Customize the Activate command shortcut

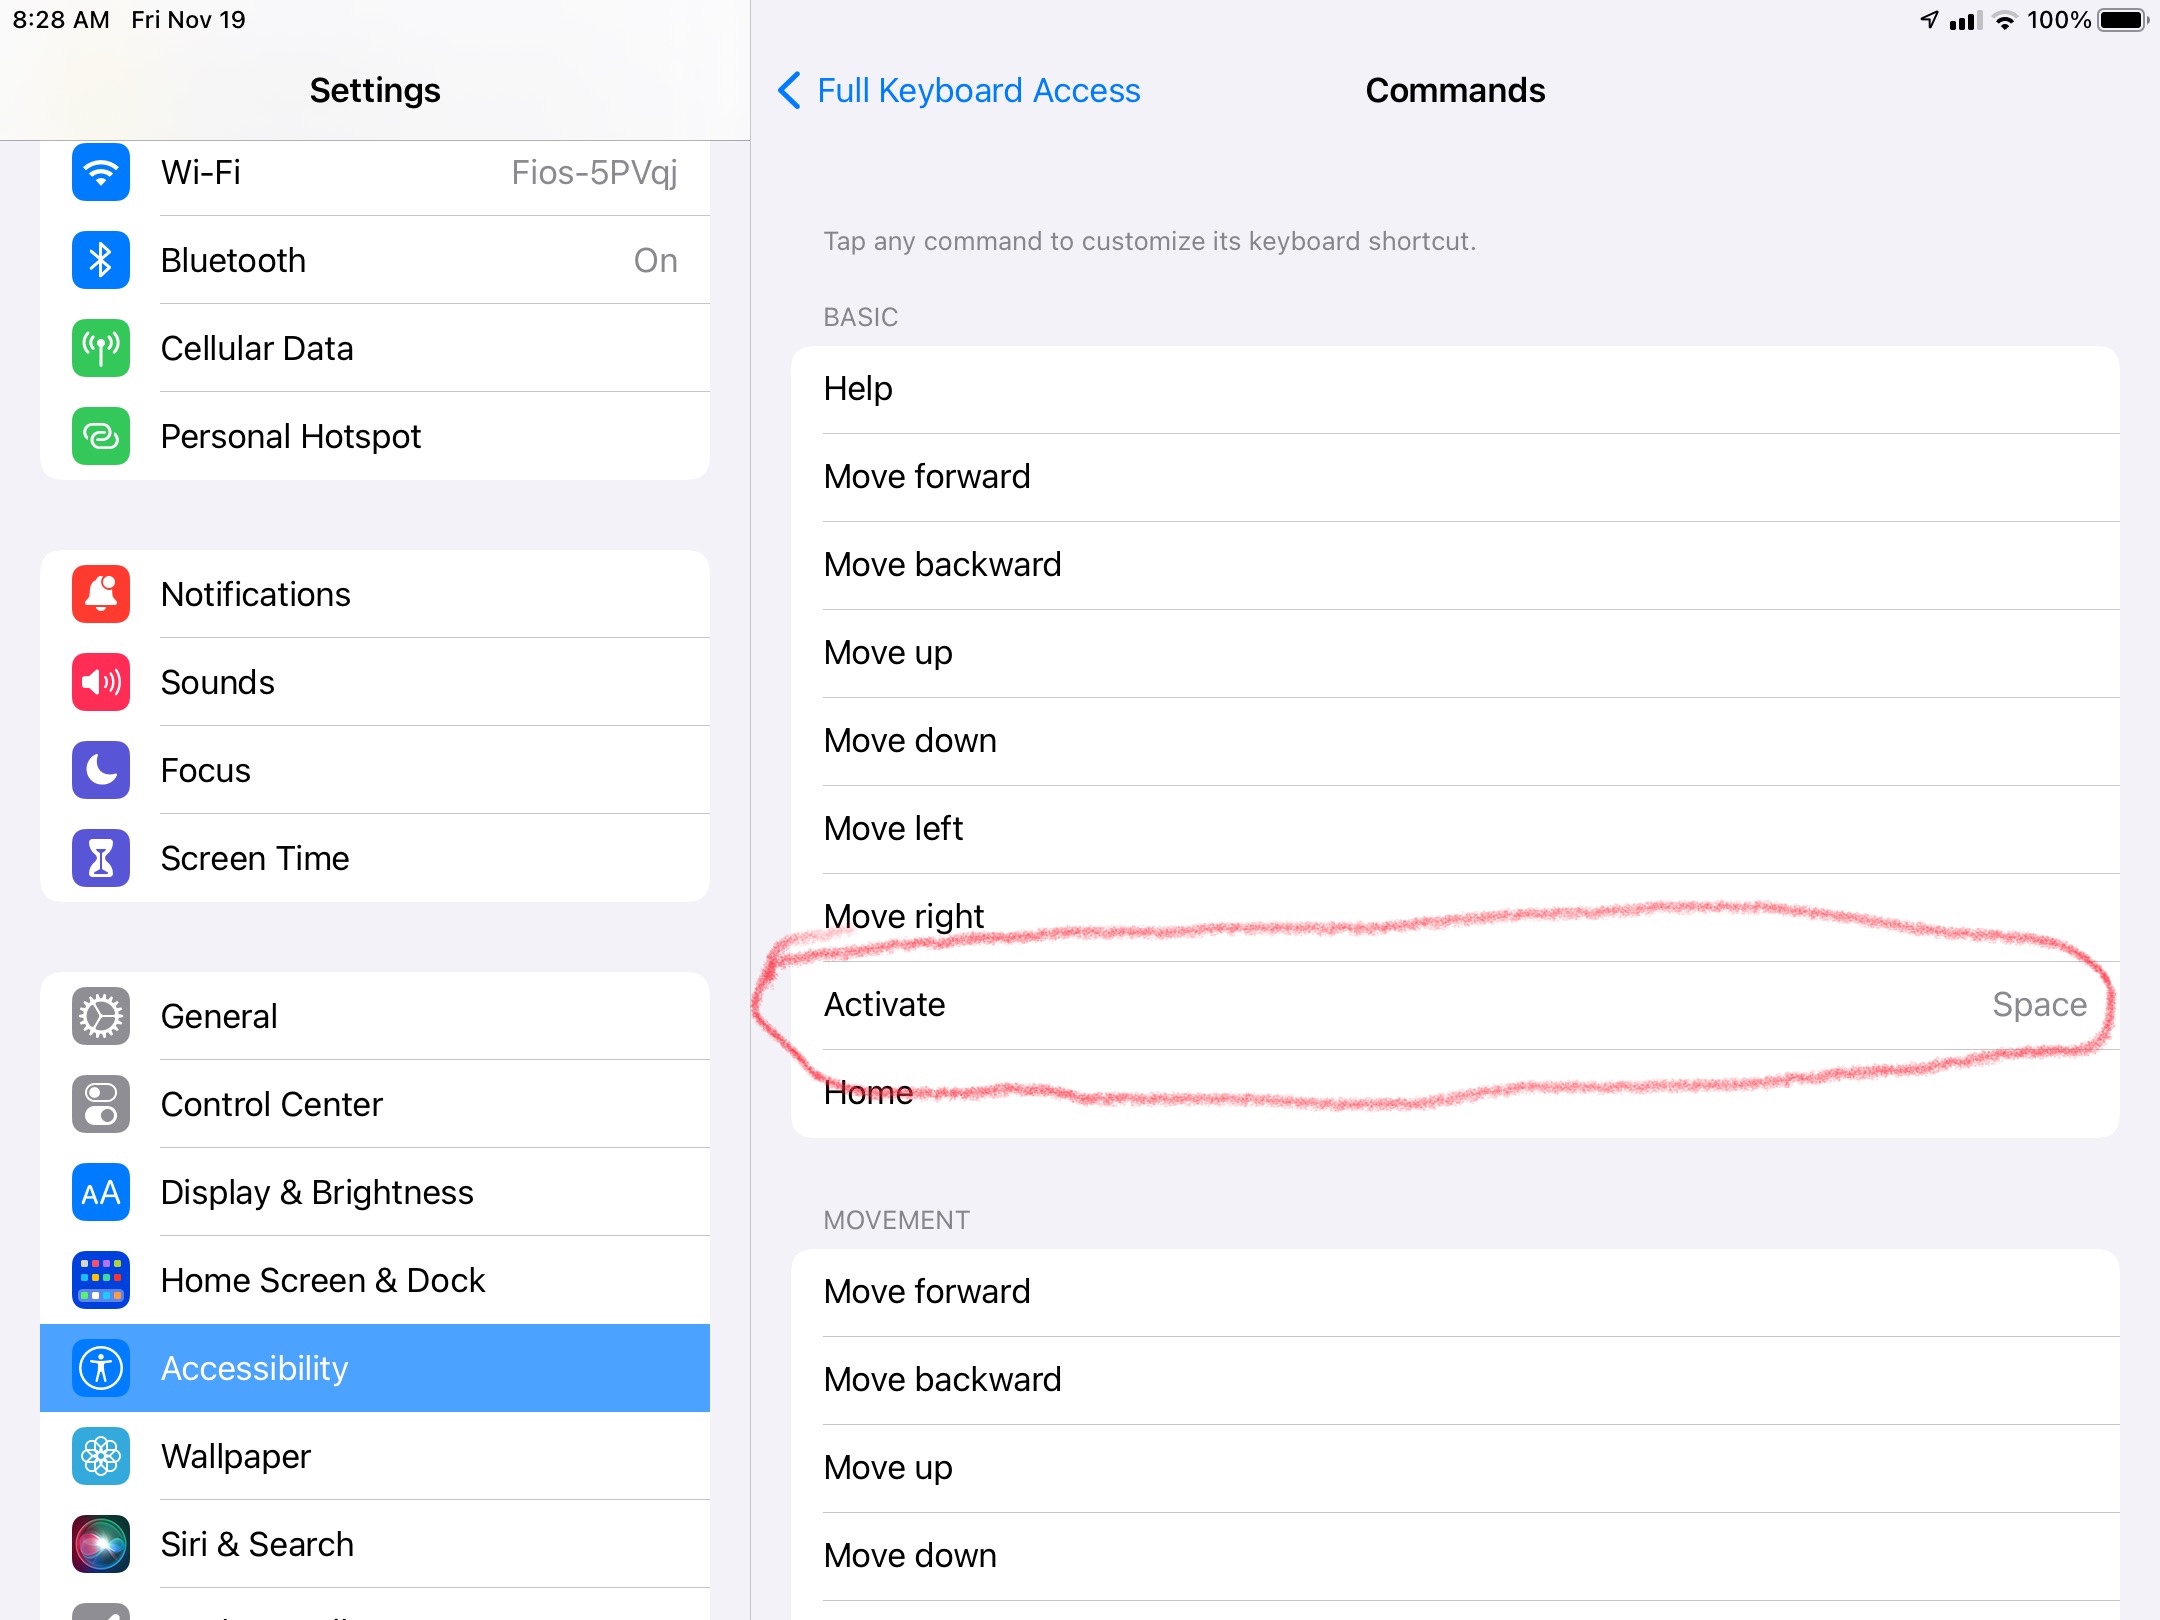[1455, 1005]
